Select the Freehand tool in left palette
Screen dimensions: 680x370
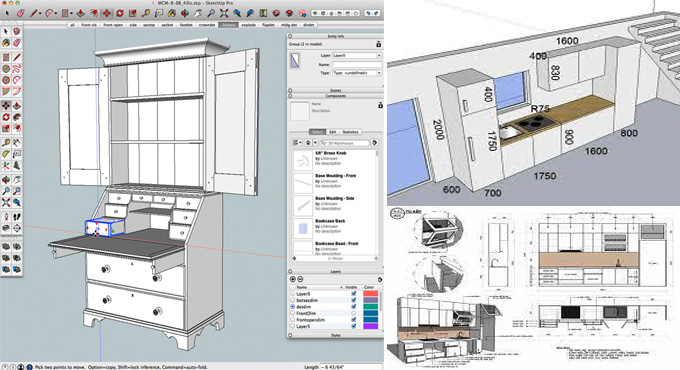pyautogui.click(x=16, y=69)
